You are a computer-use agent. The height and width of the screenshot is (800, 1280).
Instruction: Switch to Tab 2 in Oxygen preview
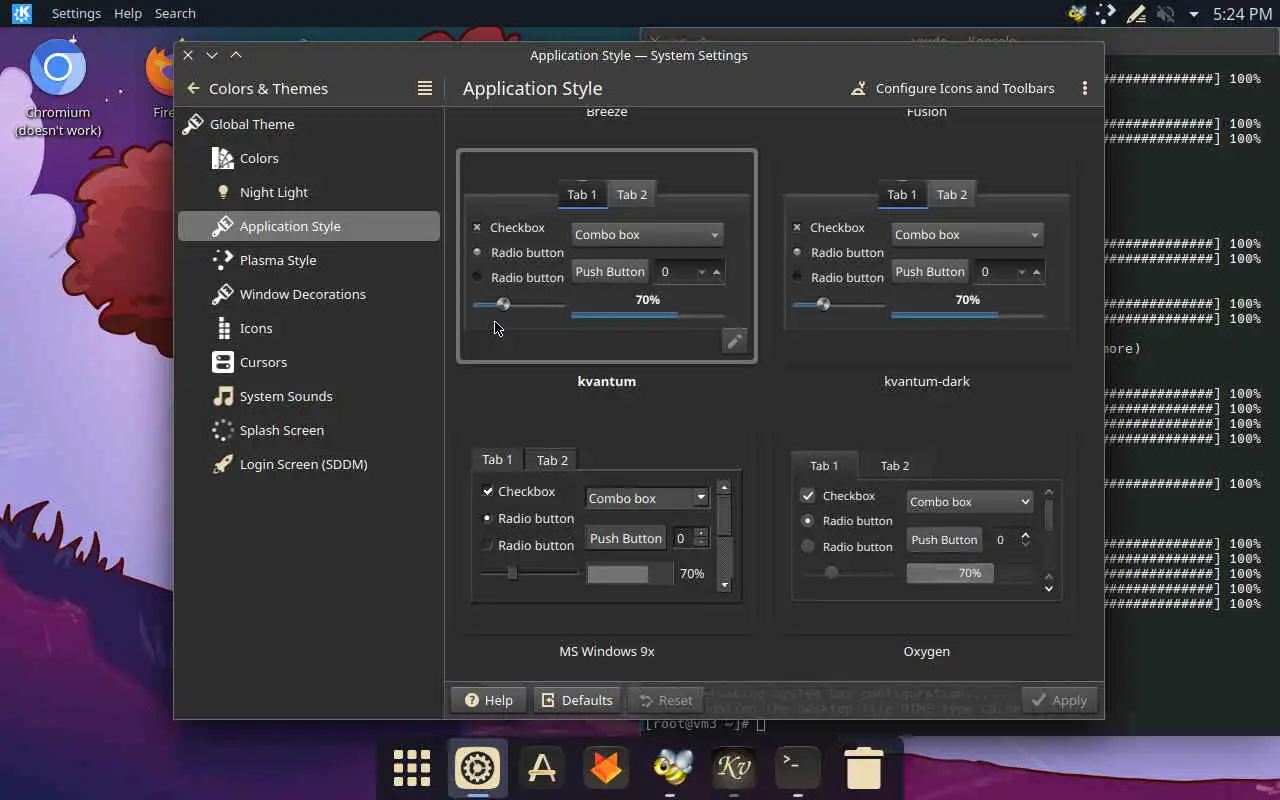click(x=895, y=466)
